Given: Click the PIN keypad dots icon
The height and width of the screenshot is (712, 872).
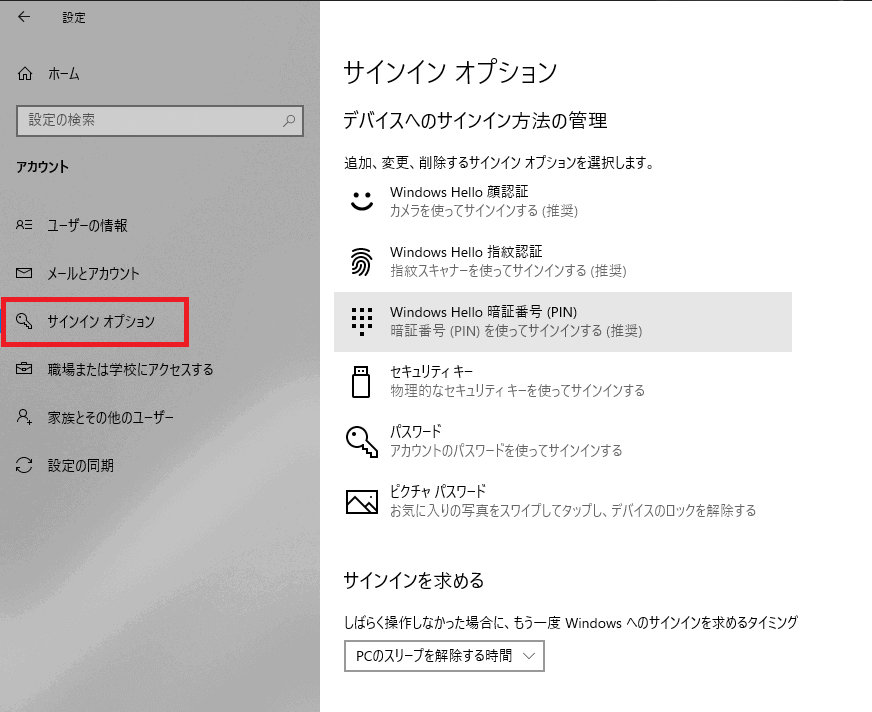Looking at the screenshot, I should (361, 322).
